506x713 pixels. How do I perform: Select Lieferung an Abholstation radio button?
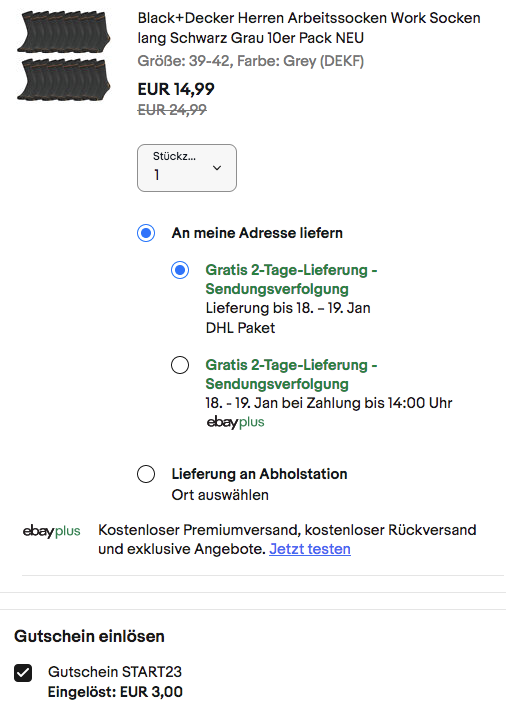tap(146, 474)
